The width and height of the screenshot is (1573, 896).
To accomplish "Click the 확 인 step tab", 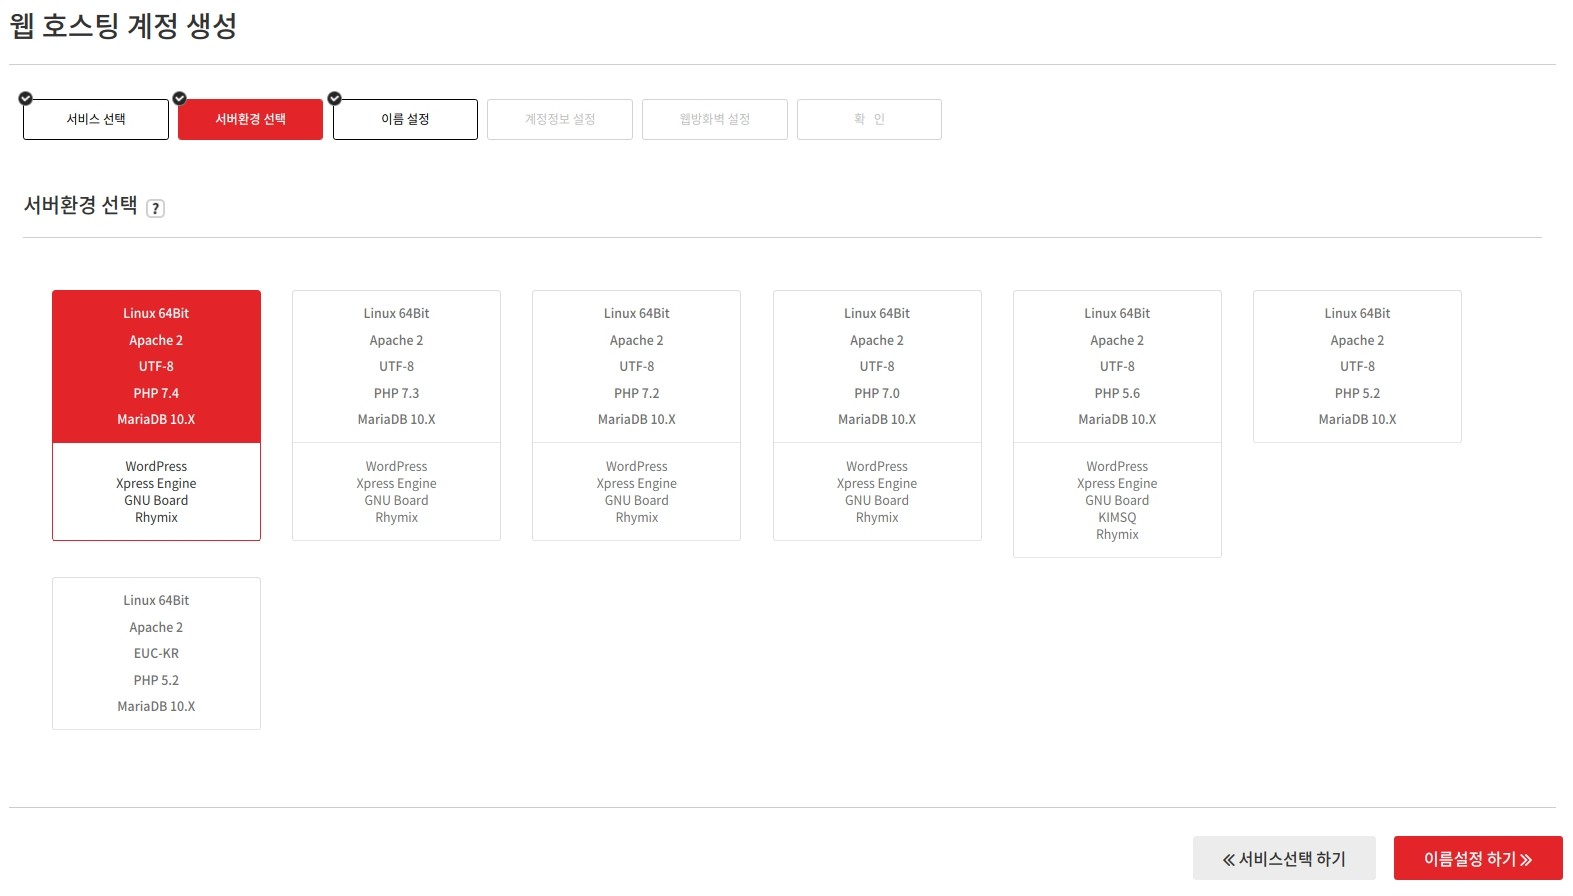I will [869, 119].
